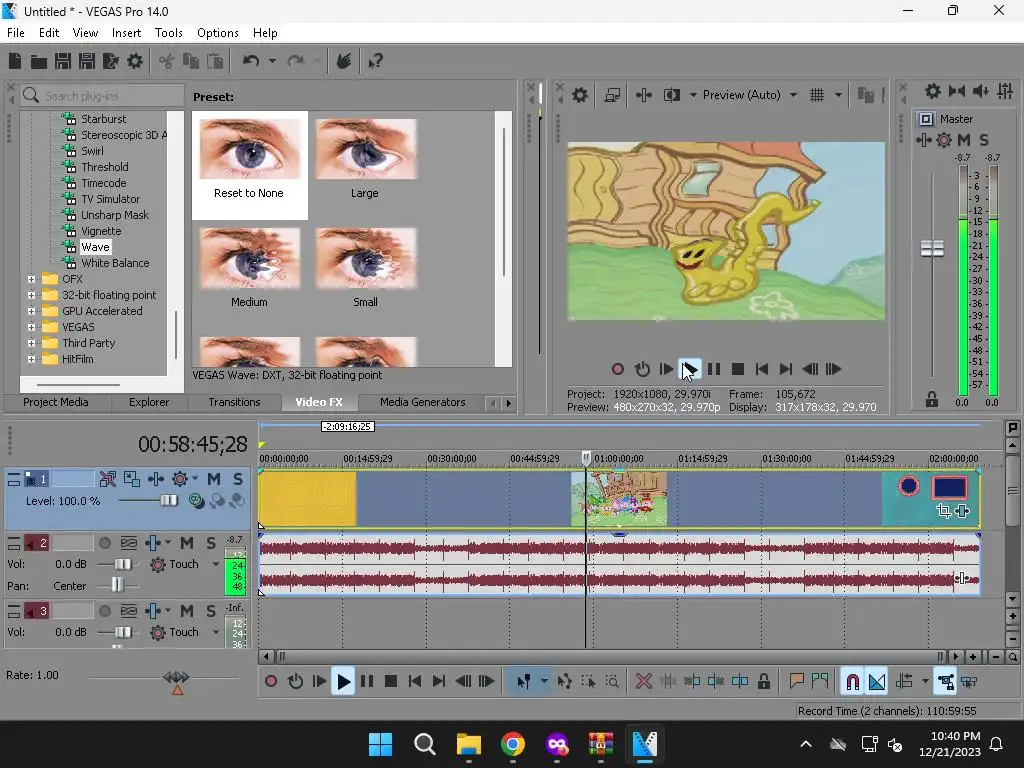The image size is (1024, 768).
Task: Select the Selection edit tool icon
Action: pos(588,681)
